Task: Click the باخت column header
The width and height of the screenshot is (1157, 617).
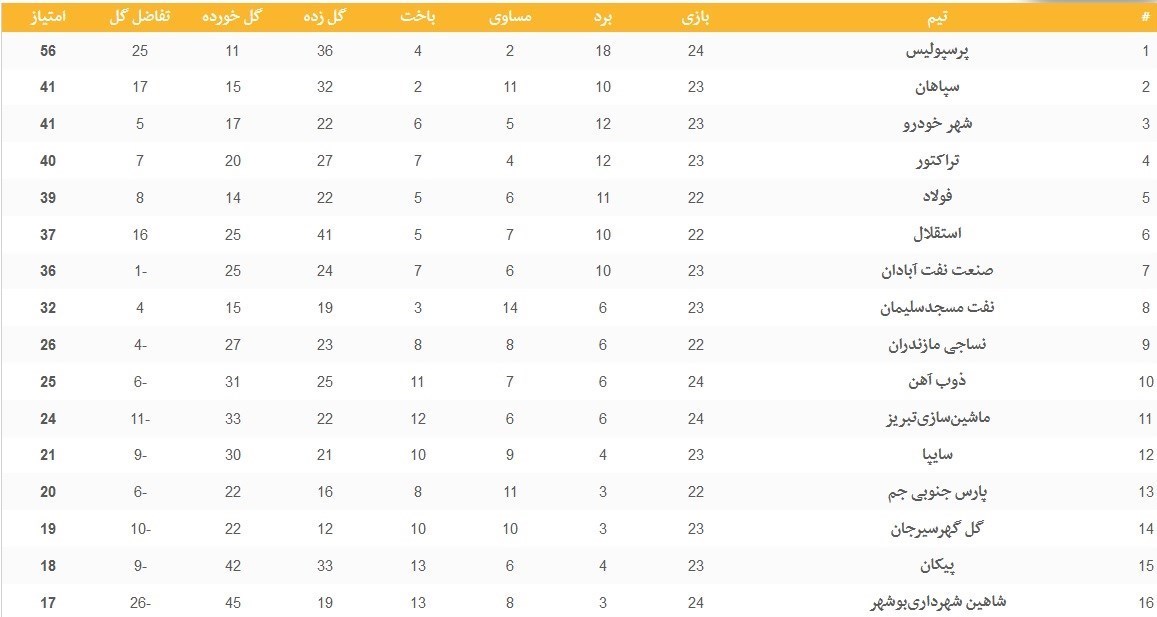Action: [418, 17]
